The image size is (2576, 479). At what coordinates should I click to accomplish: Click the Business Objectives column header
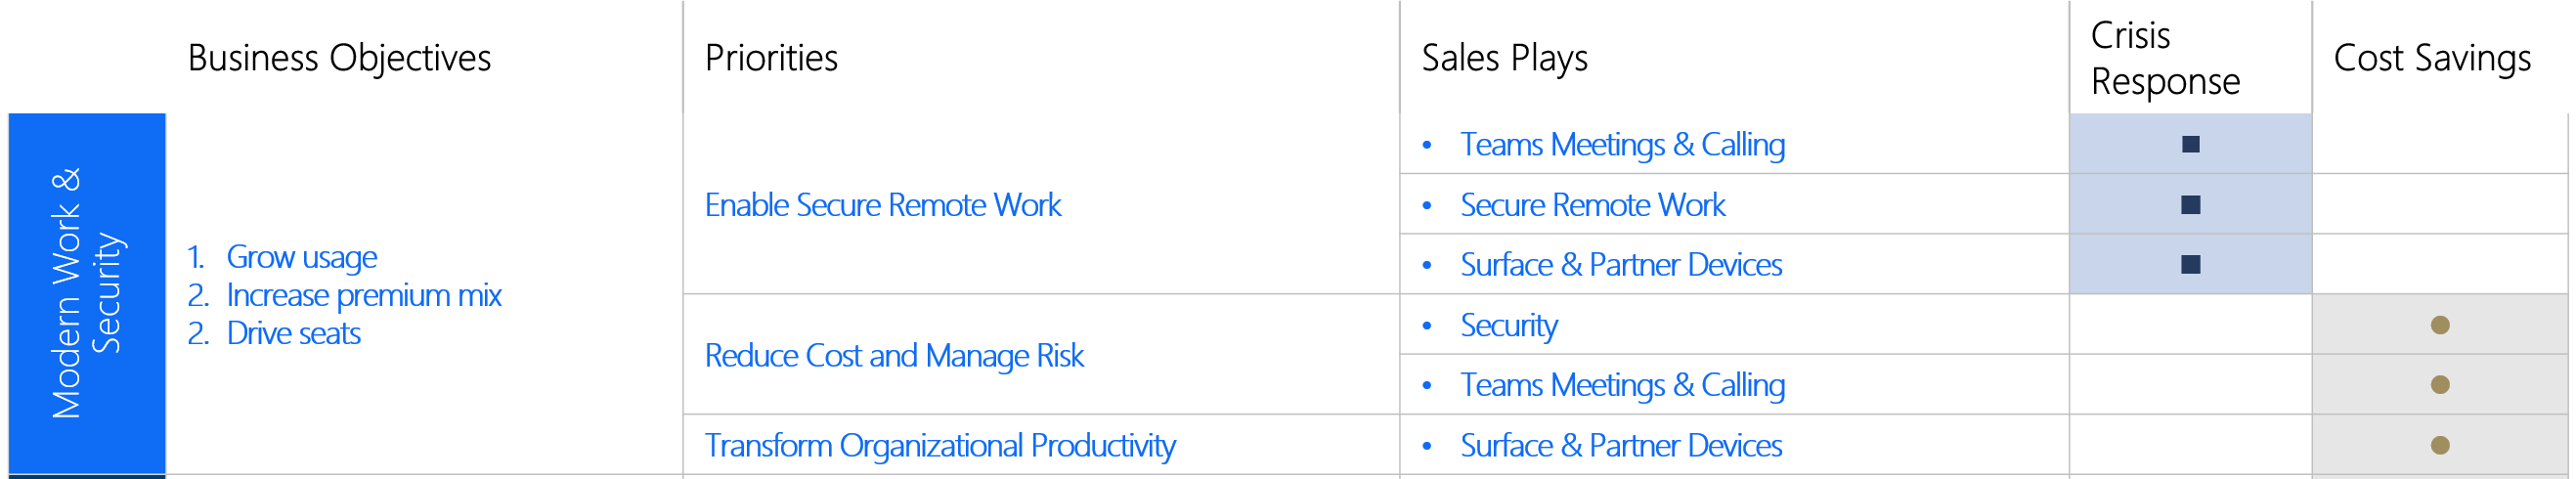click(339, 58)
